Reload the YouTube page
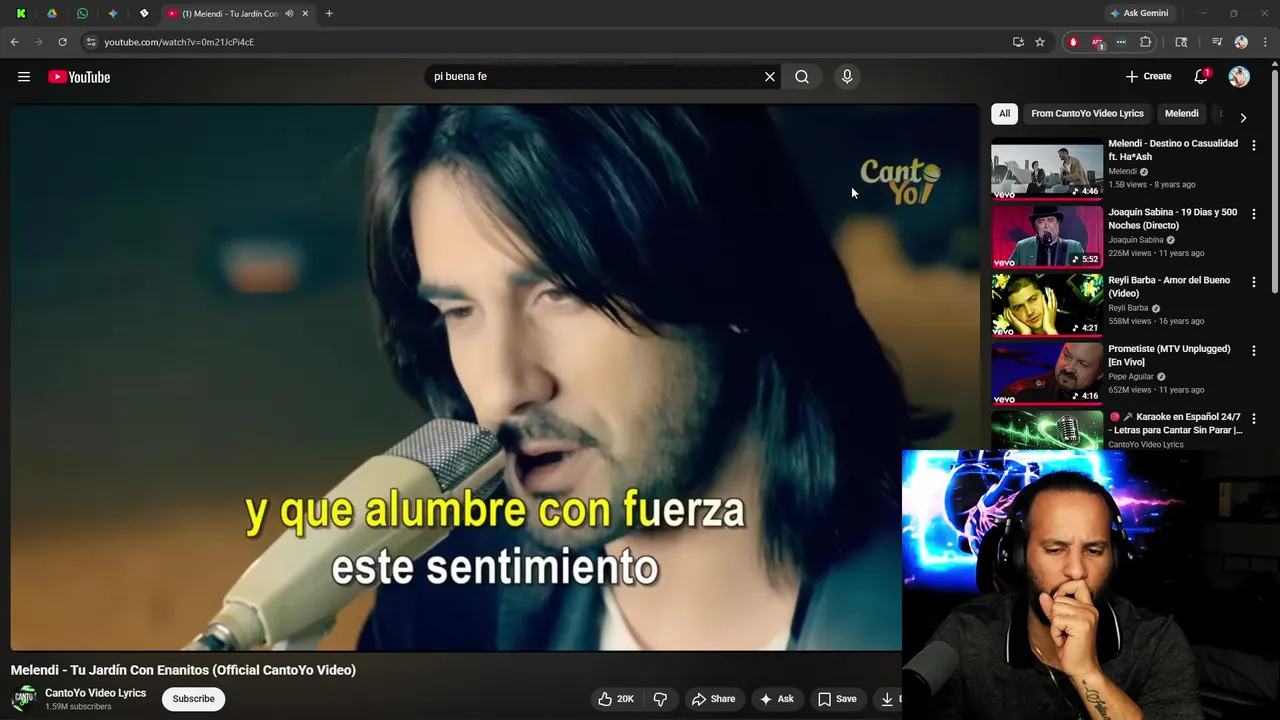This screenshot has width=1280, height=720. 62,42
